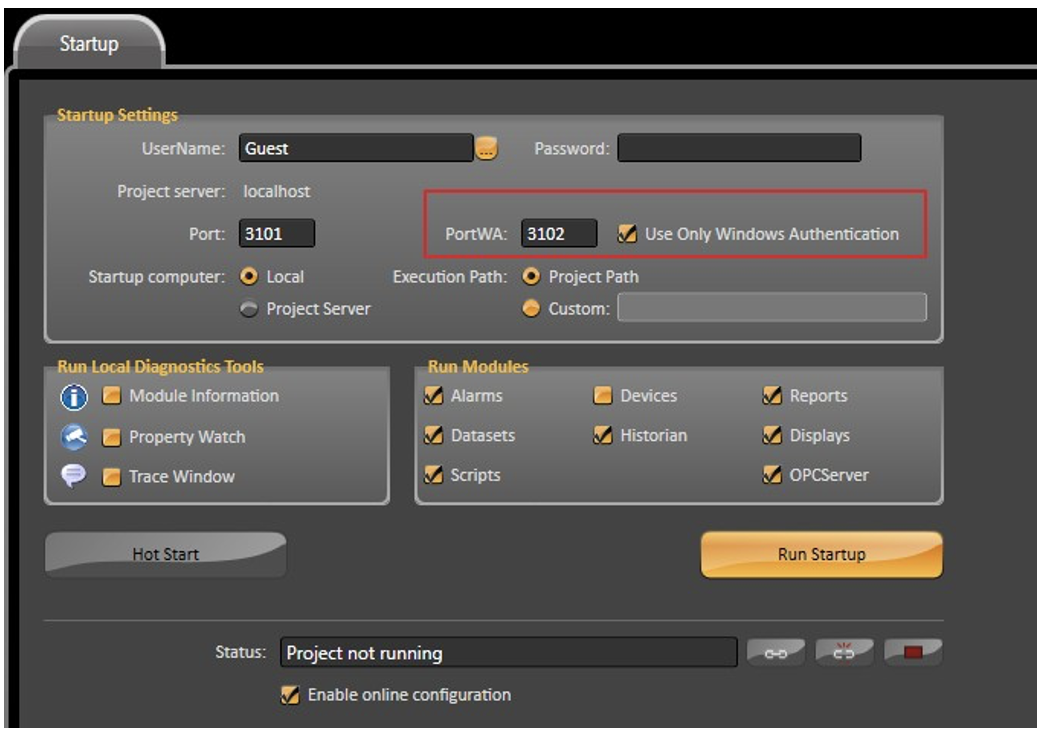Switch to the Startup tab
Viewport: 1040px width, 730px height.
[x=88, y=44]
